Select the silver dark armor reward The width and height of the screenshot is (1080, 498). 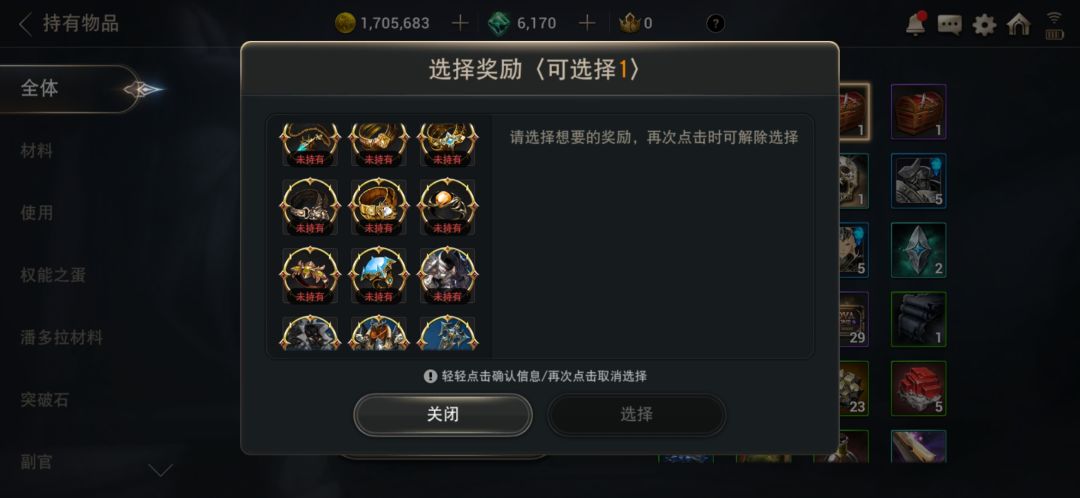(x=447, y=276)
